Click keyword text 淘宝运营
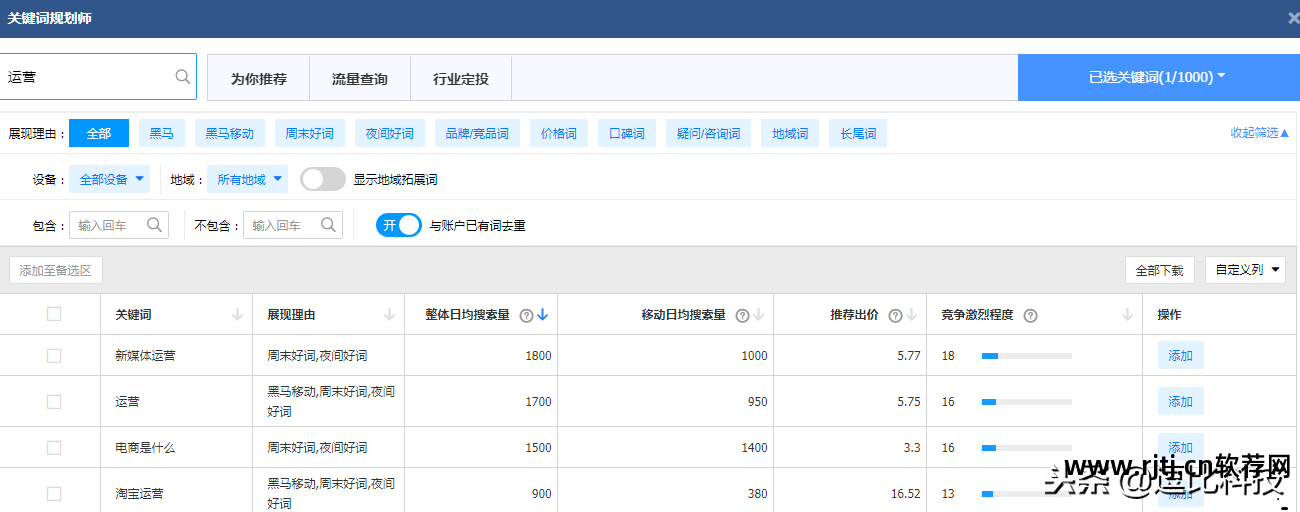Image resolution: width=1300 pixels, height=512 pixels. 139,493
